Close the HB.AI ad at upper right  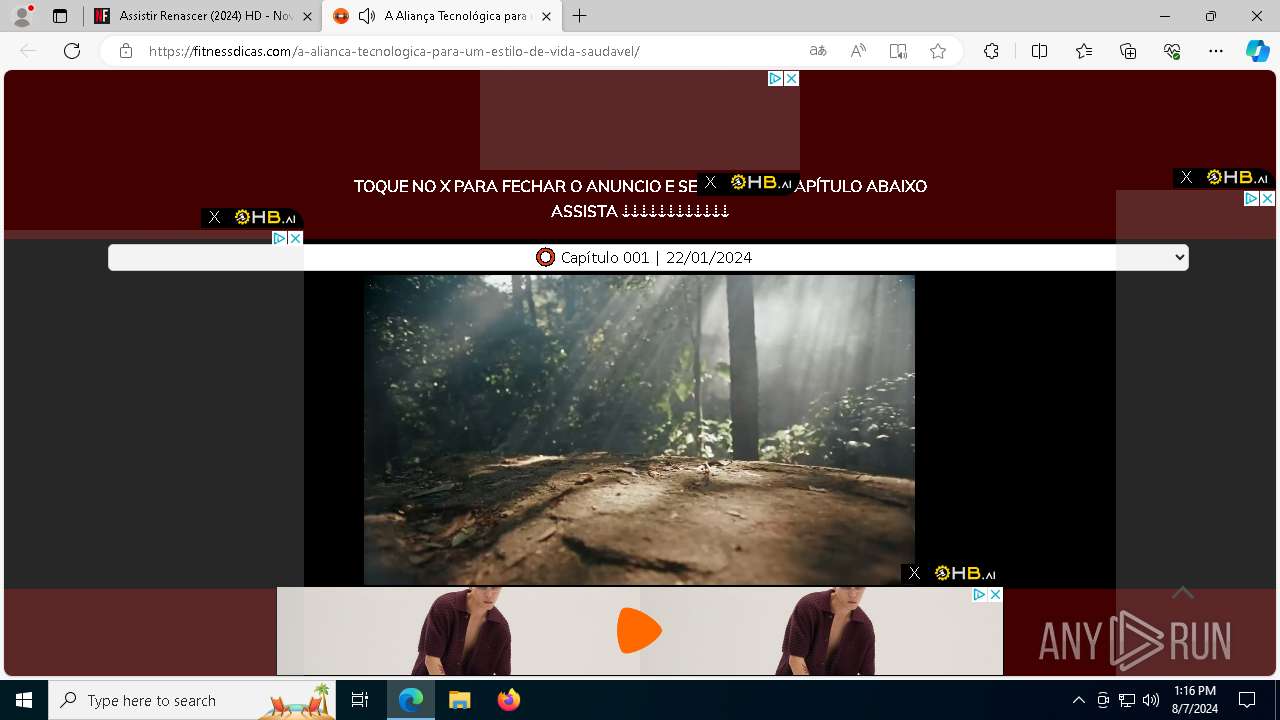pyautogui.click(x=1186, y=177)
